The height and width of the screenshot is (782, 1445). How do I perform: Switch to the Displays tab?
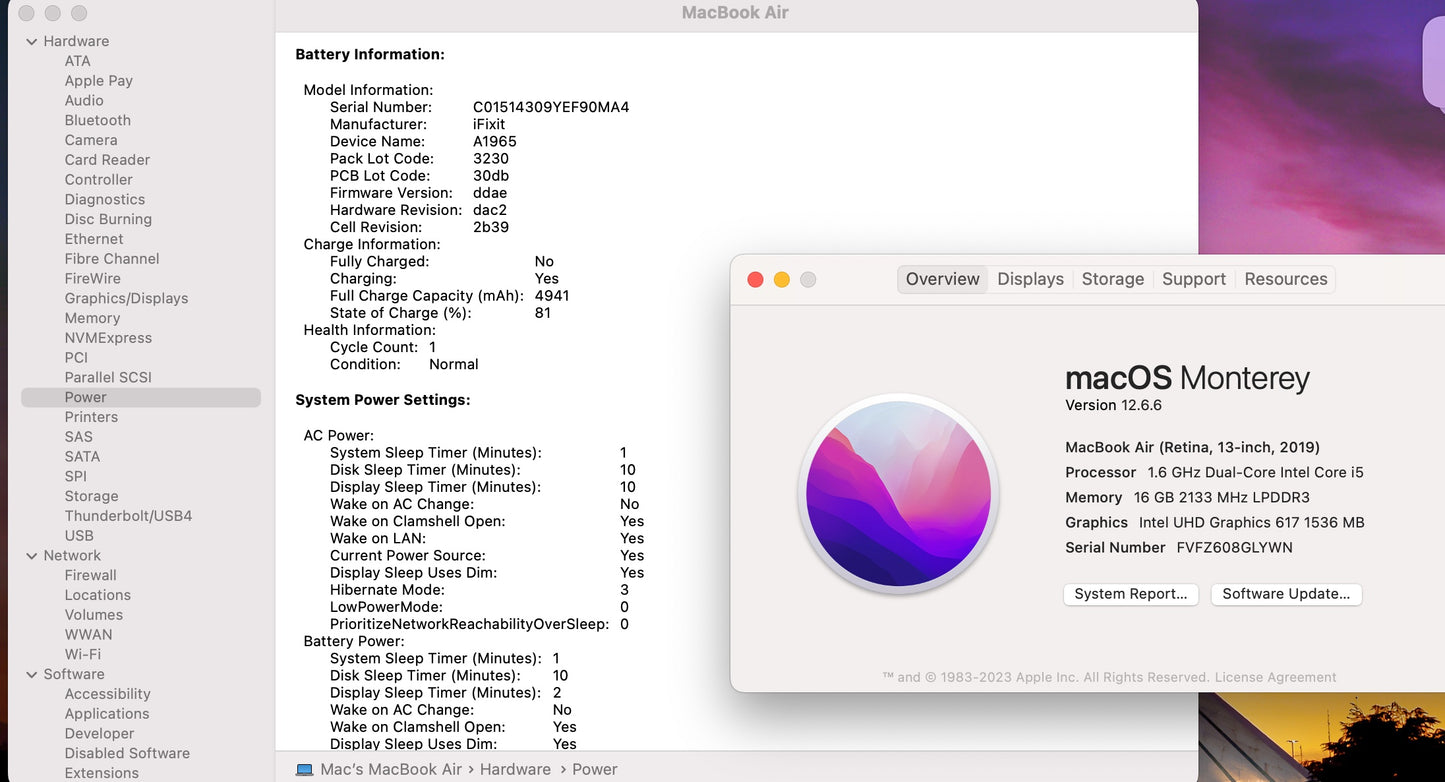pos(1030,279)
